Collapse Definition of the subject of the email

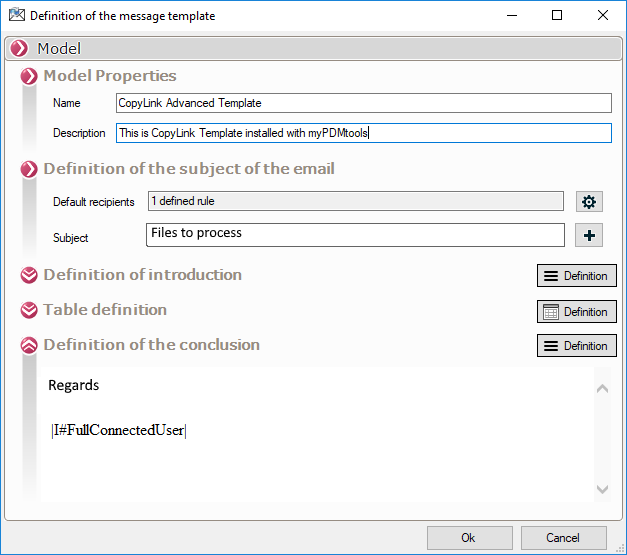pyautogui.click(x=30, y=170)
